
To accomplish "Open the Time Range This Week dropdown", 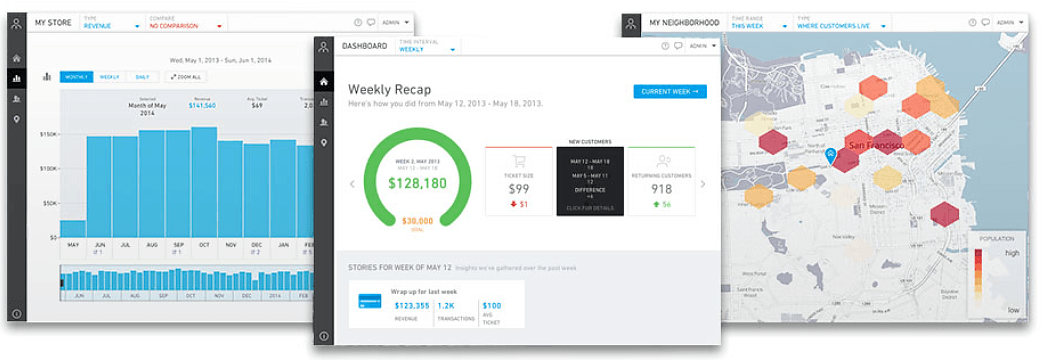I will [759, 23].
